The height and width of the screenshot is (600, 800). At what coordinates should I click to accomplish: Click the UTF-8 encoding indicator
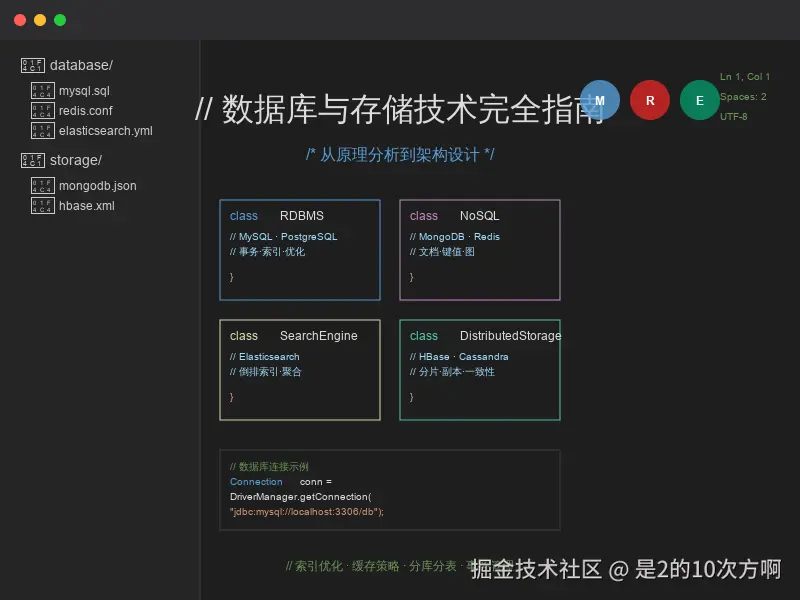point(737,117)
